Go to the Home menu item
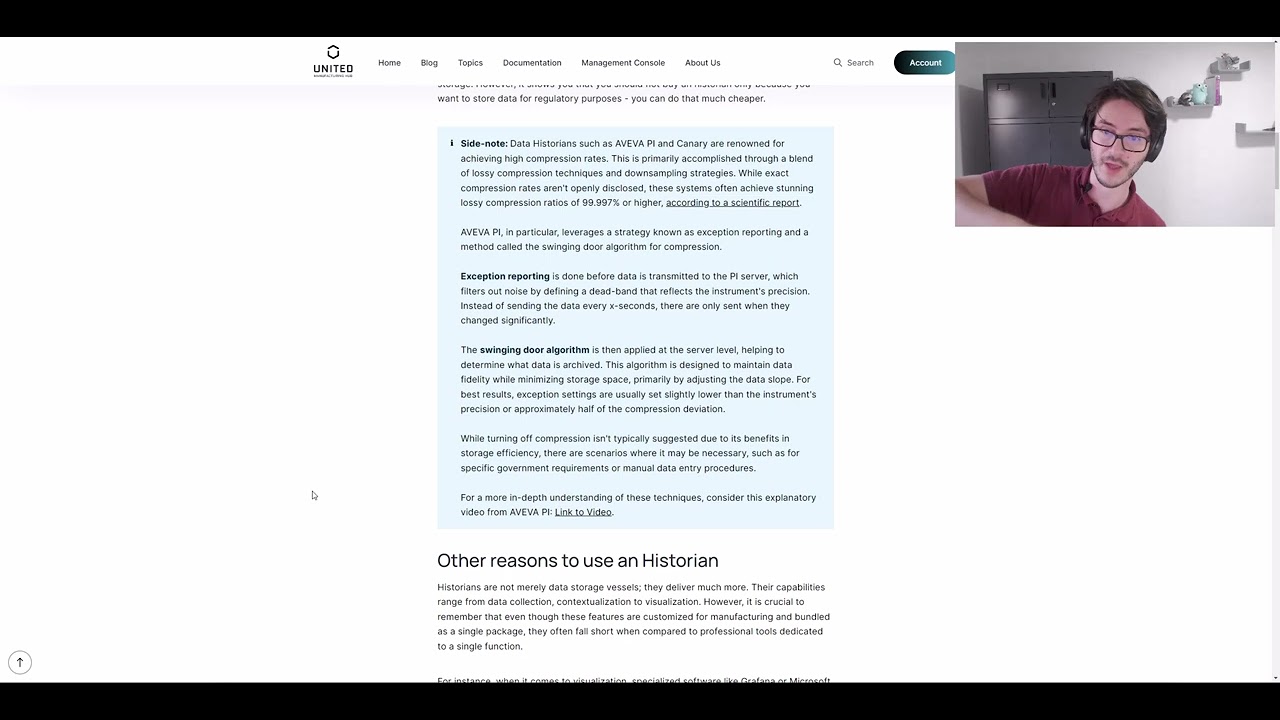 pos(389,63)
